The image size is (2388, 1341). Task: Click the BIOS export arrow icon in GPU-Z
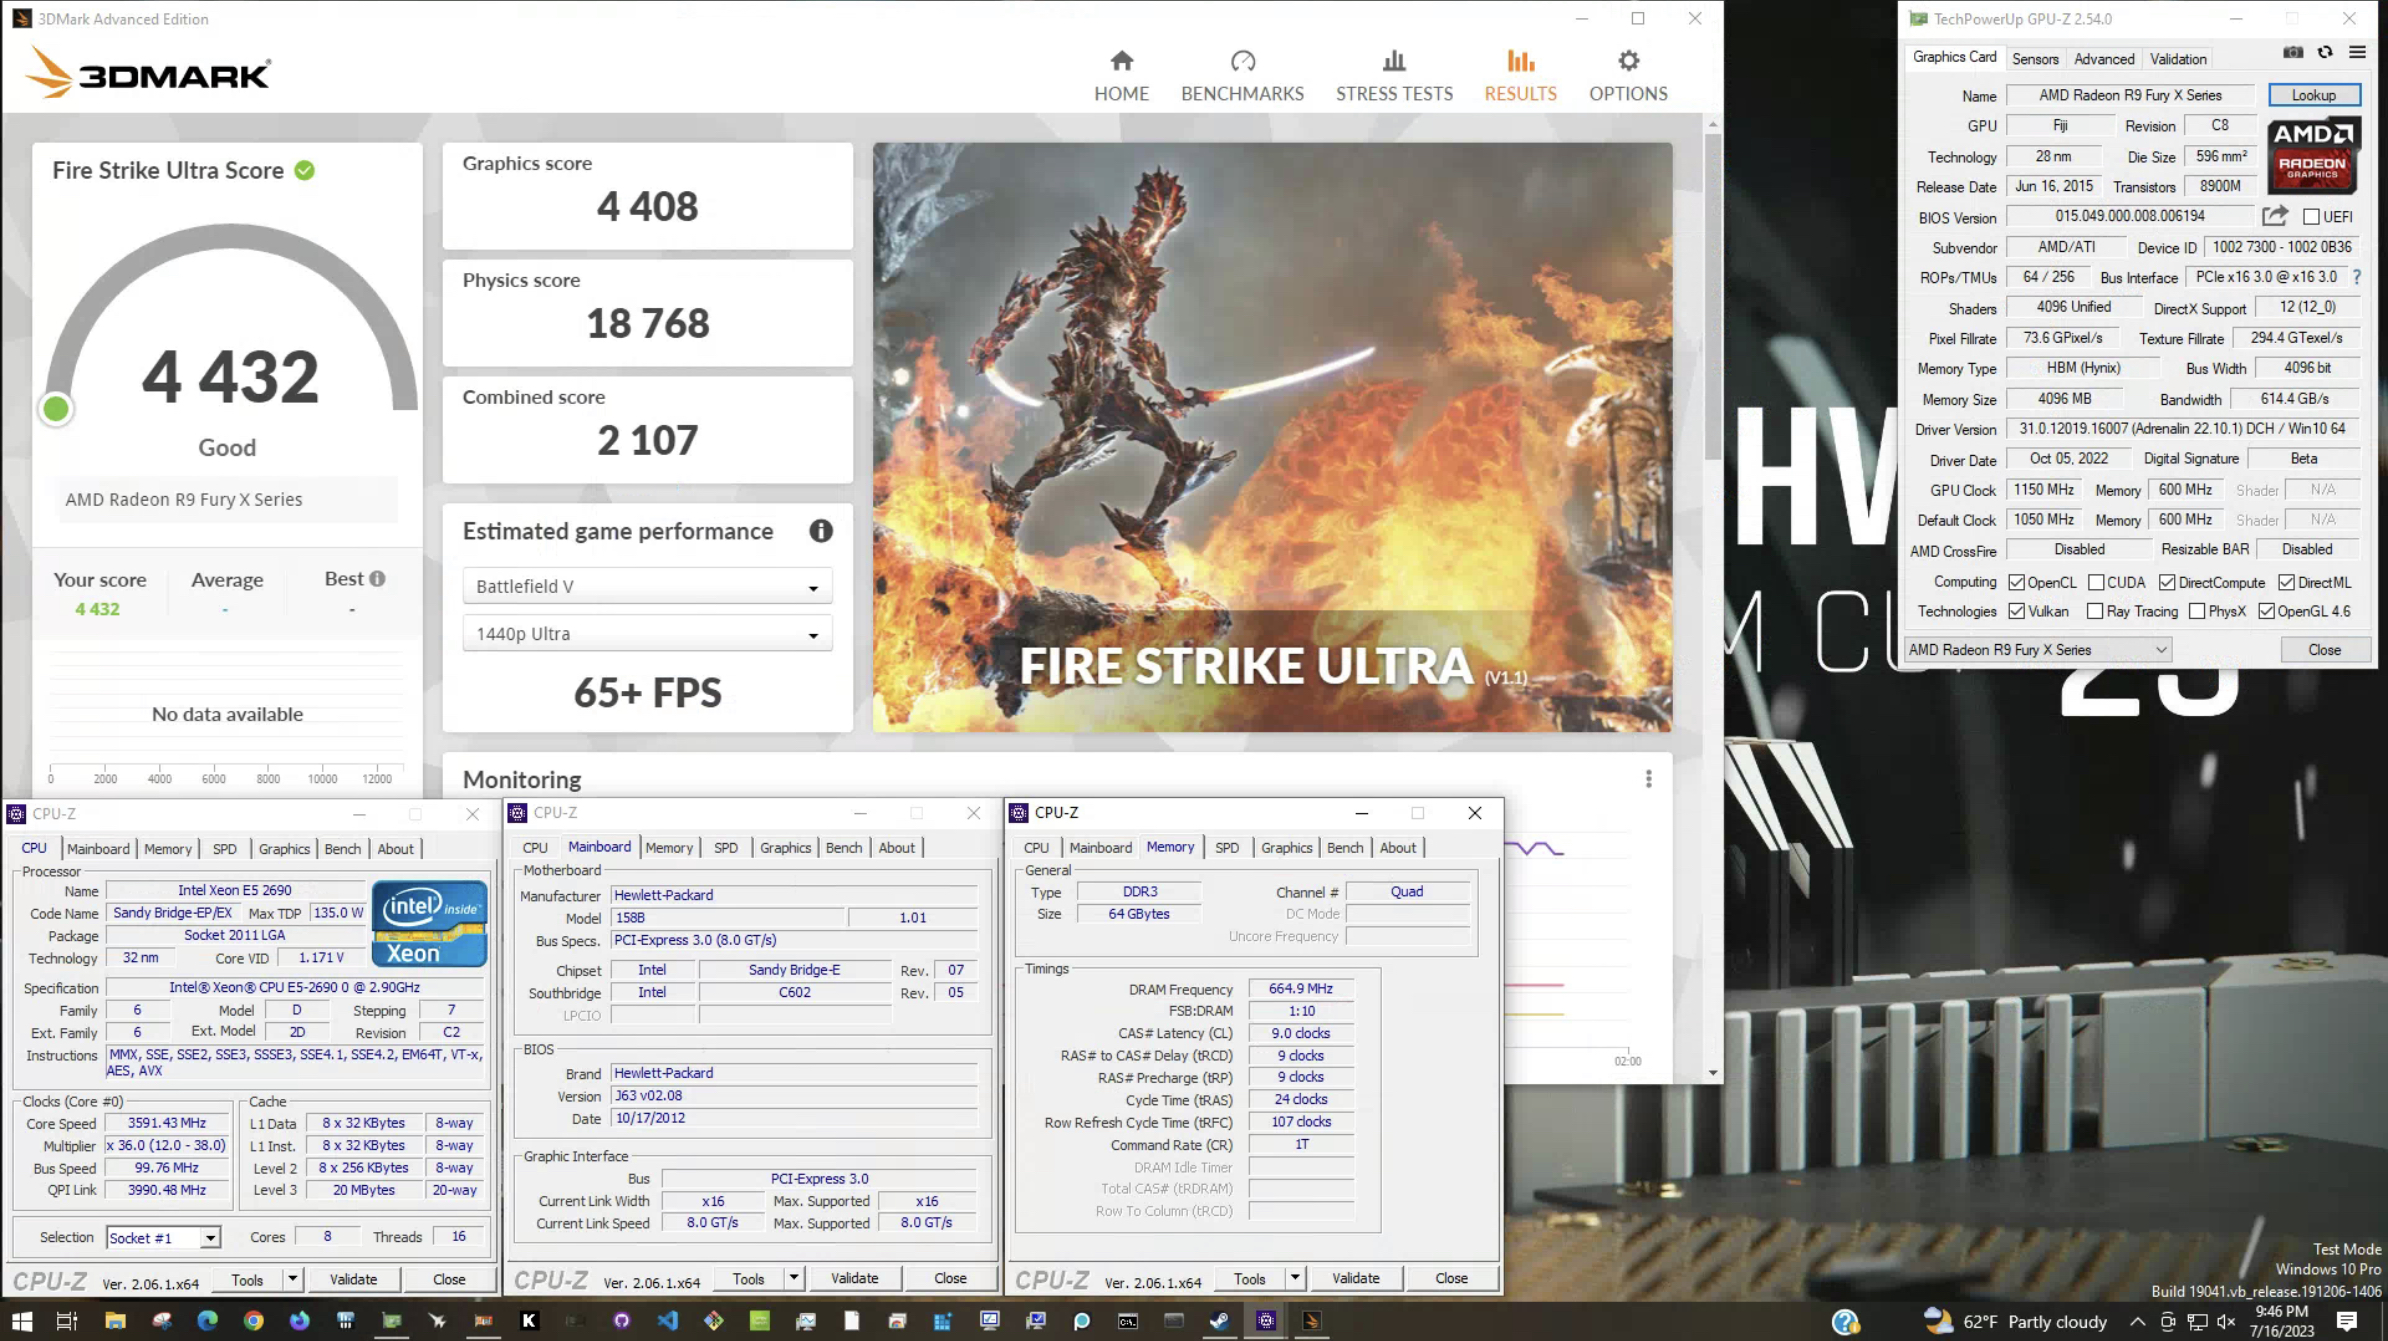2275,216
